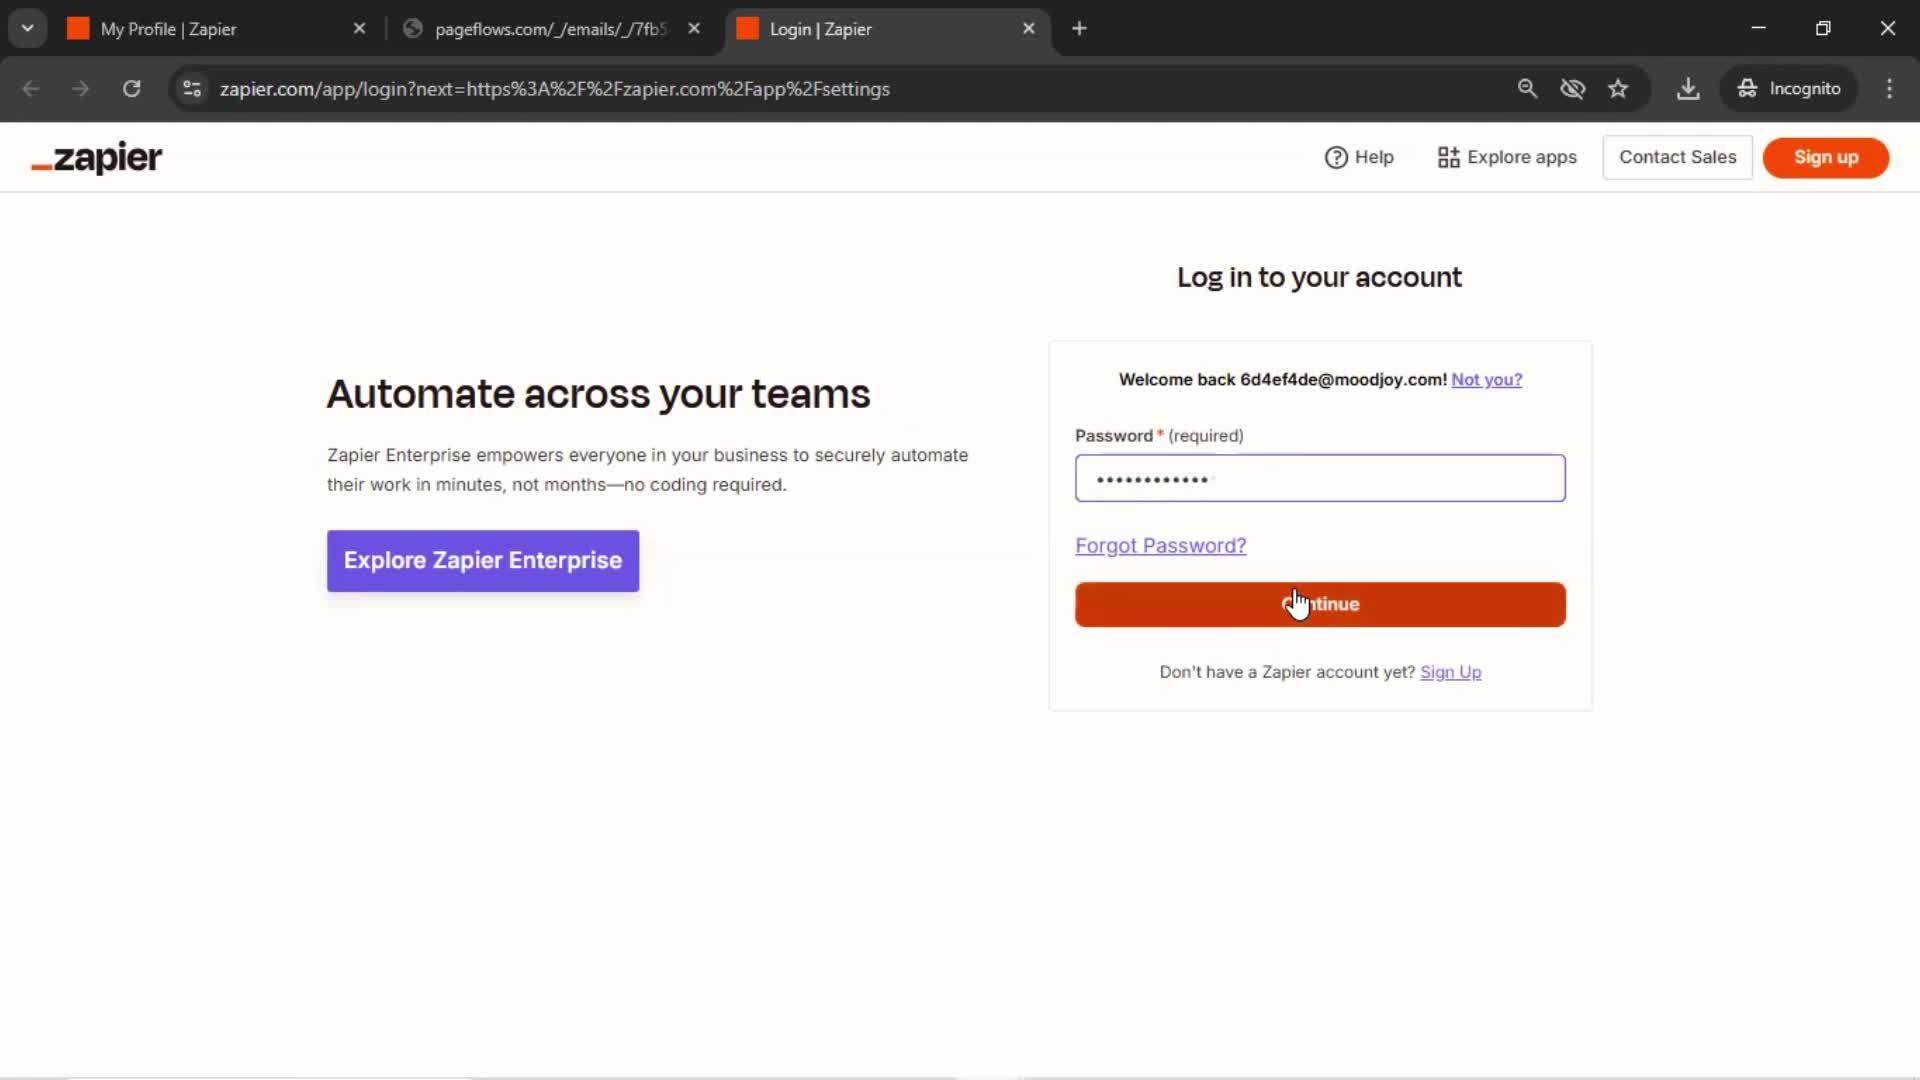Restore down the browser window

click(1823, 28)
